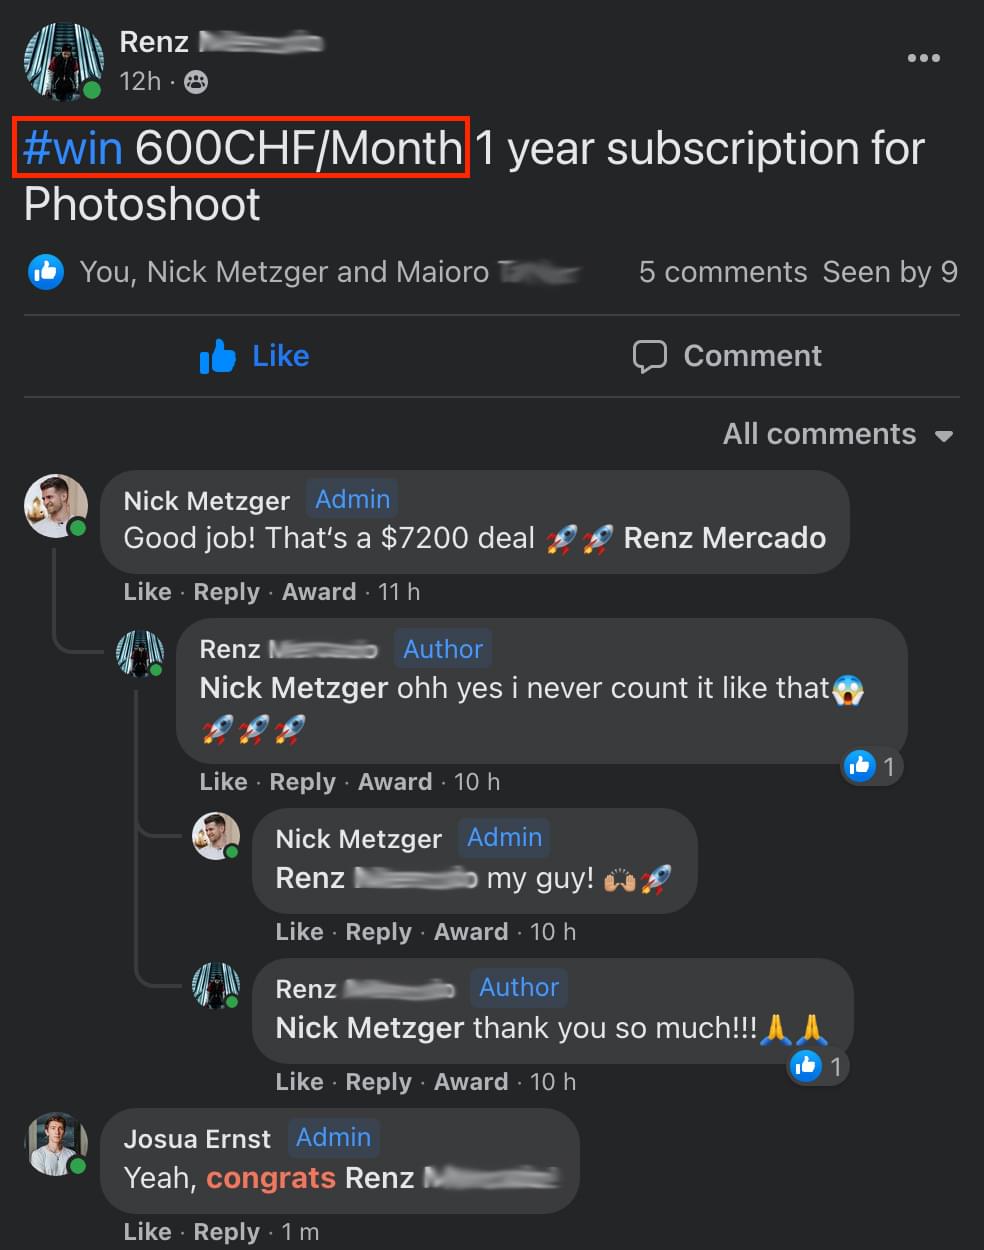Click like reaction badge on Renz's rocket reply
This screenshot has width=984, height=1250.
871,767
